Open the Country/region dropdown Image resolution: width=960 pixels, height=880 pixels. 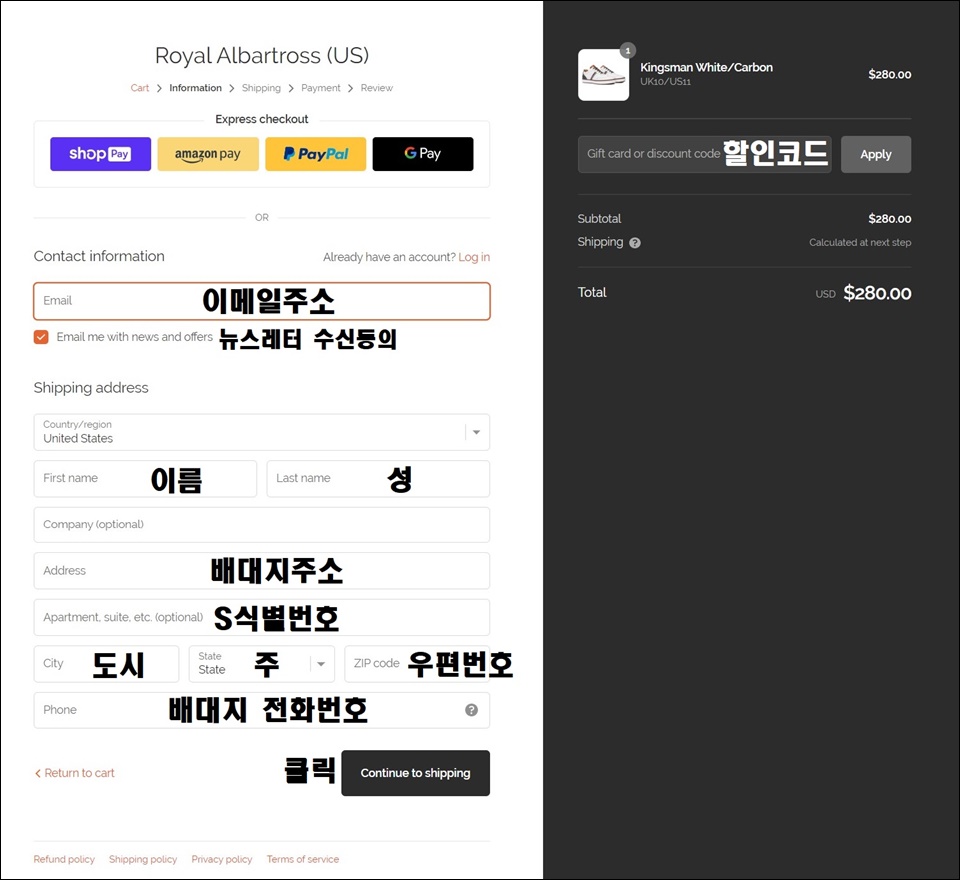pos(262,432)
